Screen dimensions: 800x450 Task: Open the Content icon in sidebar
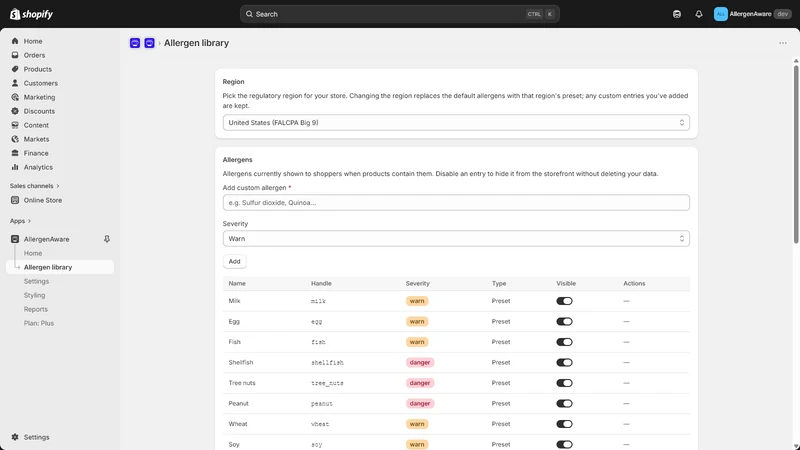pos(15,125)
